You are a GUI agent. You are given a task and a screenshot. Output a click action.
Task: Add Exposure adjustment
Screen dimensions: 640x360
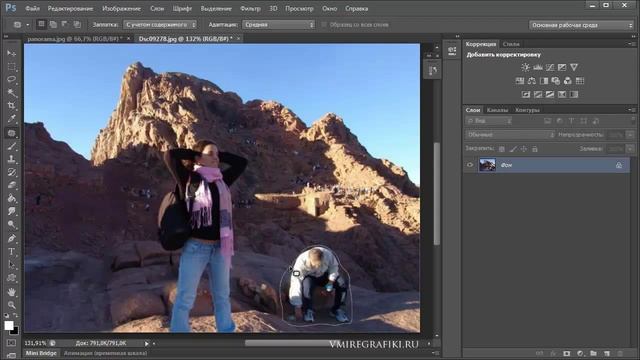[x=562, y=67]
